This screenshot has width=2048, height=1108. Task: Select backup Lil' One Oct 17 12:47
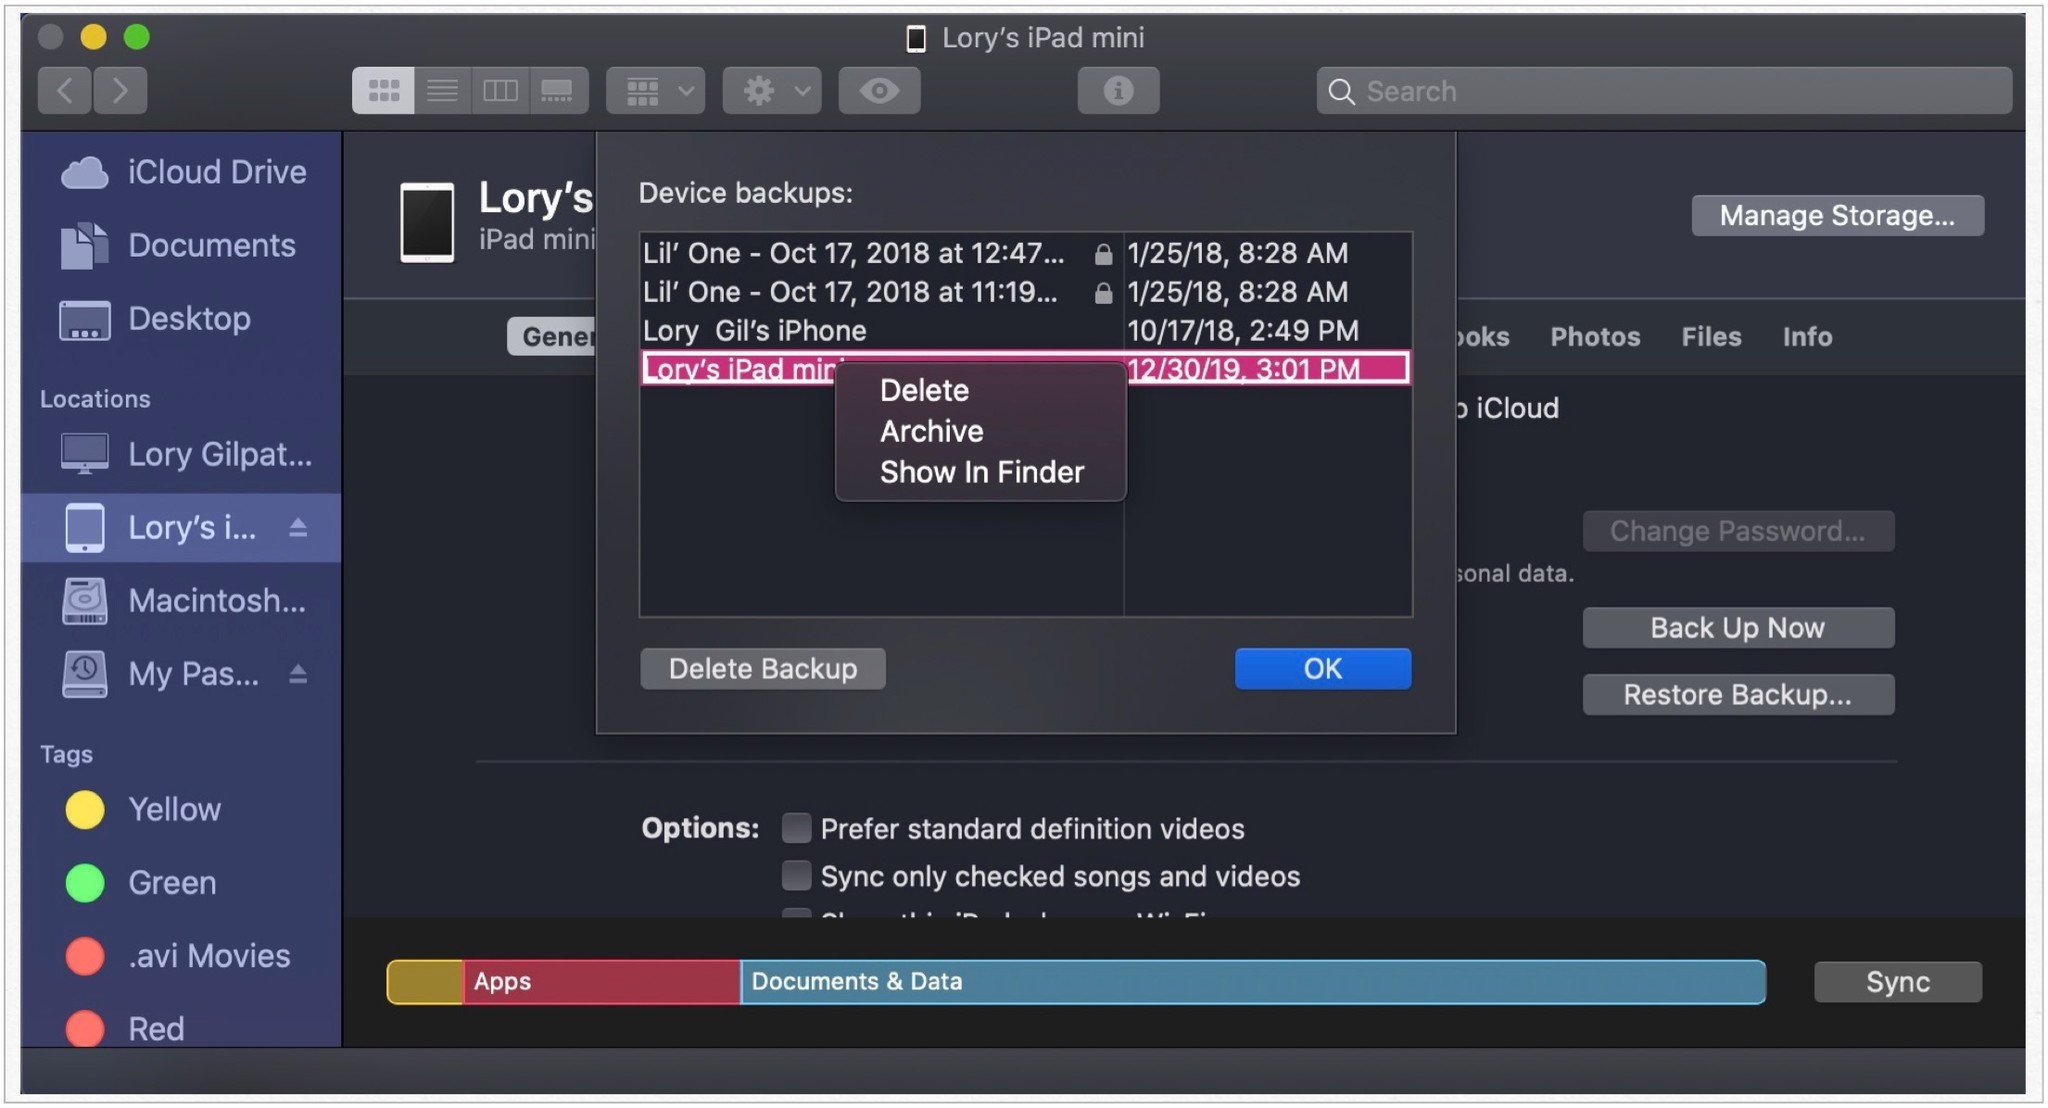click(x=1026, y=253)
